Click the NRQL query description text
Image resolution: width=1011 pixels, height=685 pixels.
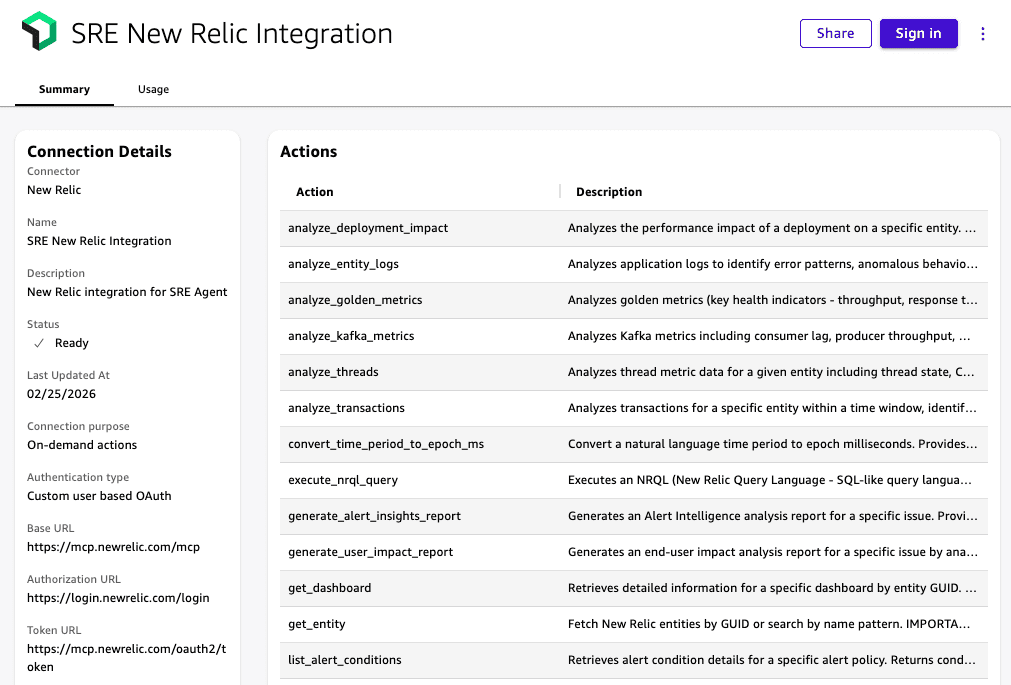[769, 481]
